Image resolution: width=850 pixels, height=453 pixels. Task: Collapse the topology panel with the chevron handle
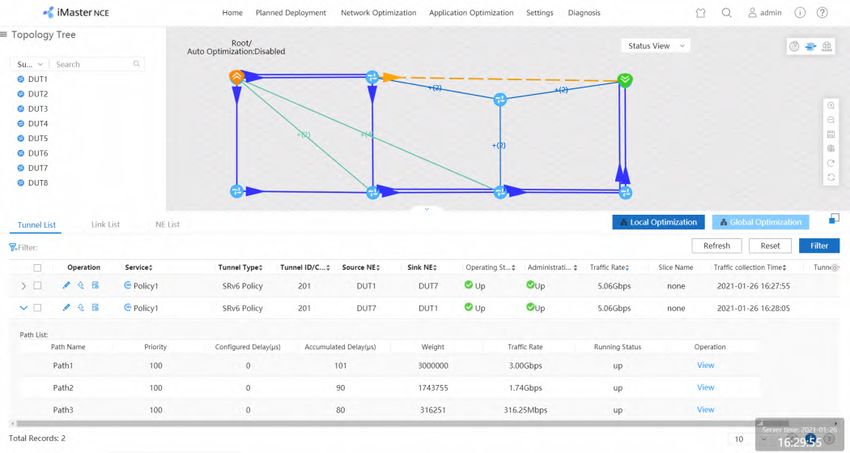pyautogui.click(x=427, y=209)
